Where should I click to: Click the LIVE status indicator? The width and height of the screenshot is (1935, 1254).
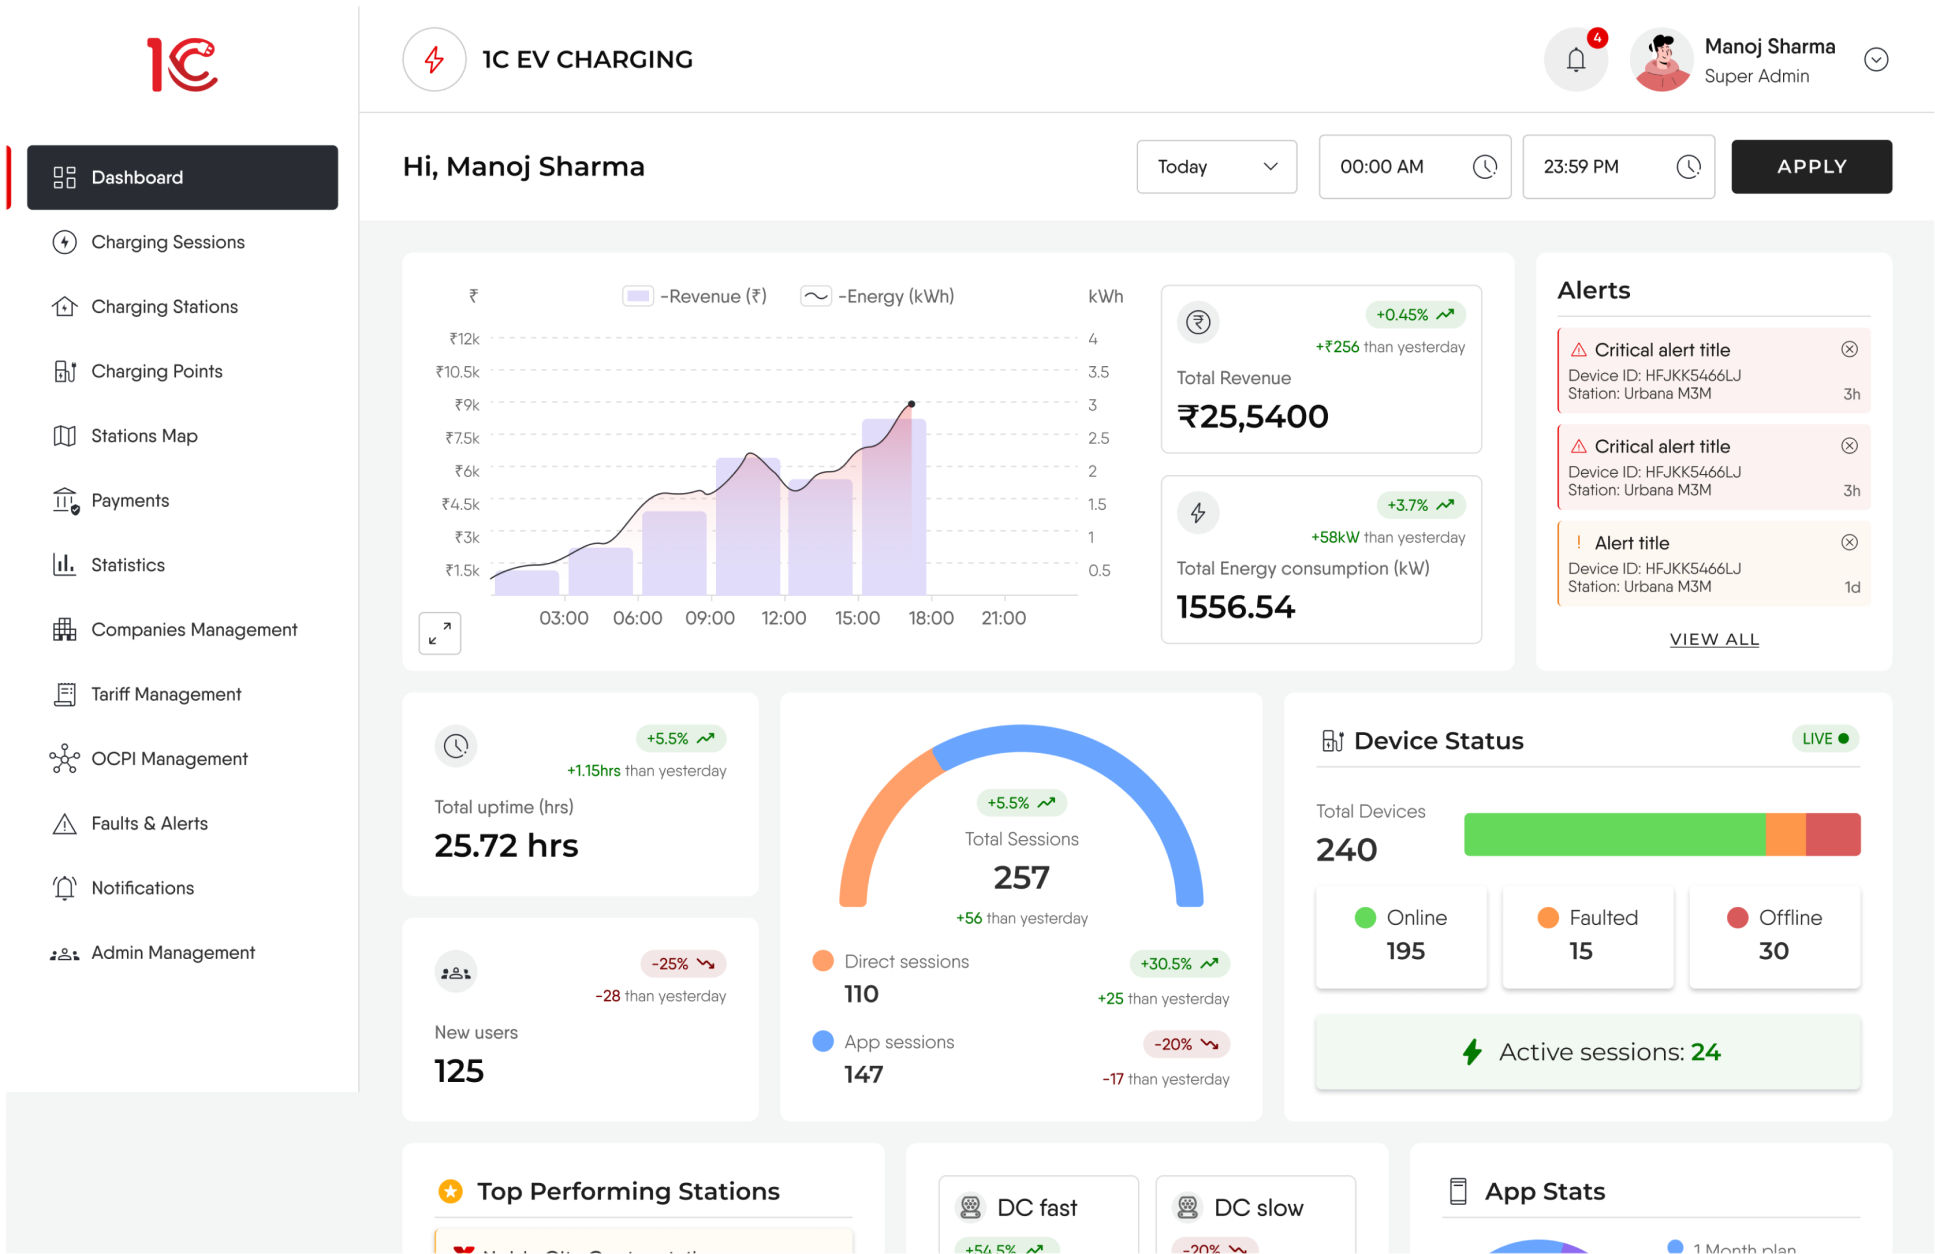(1825, 739)
